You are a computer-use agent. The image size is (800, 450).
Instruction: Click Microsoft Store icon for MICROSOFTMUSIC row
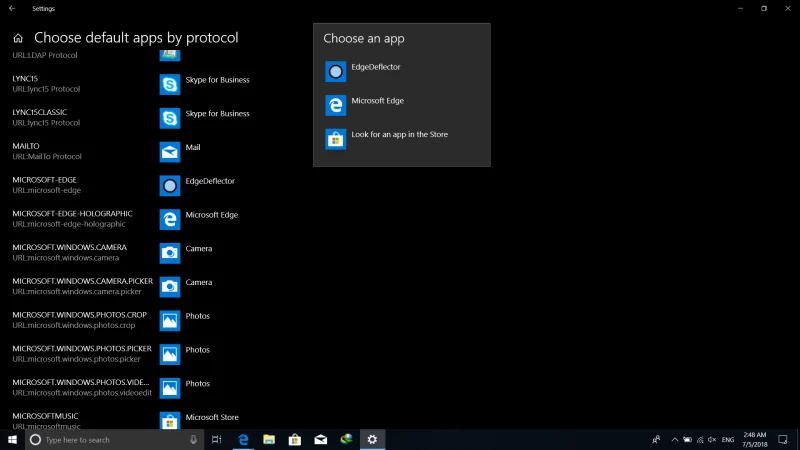point(170,420)
